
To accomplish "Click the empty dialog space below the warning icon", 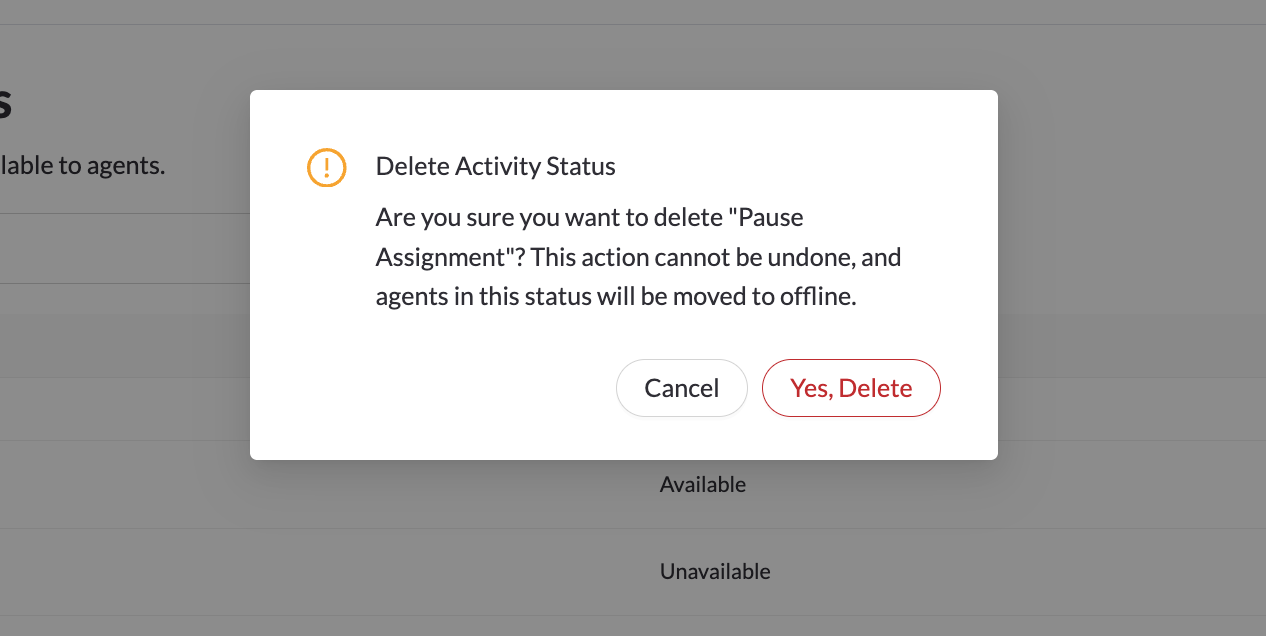I will click(x=326, y=300).
